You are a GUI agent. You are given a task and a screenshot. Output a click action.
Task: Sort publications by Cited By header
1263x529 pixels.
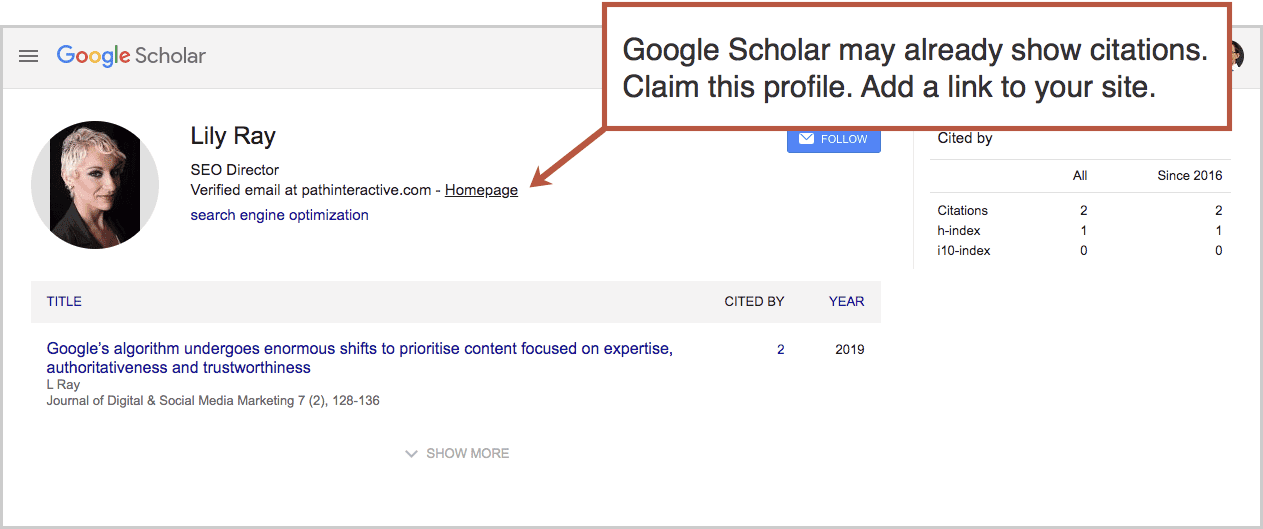tap(754, 301)
